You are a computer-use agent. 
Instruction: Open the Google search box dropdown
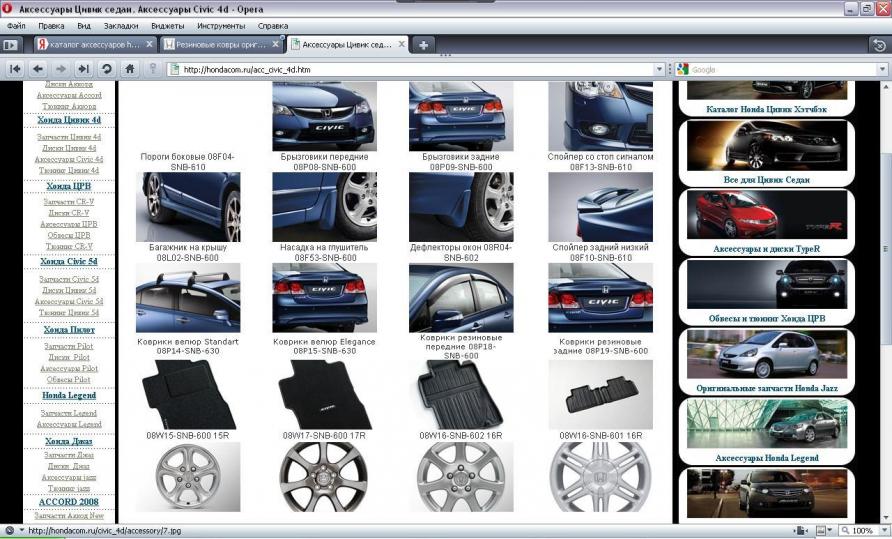pos(882,69)
